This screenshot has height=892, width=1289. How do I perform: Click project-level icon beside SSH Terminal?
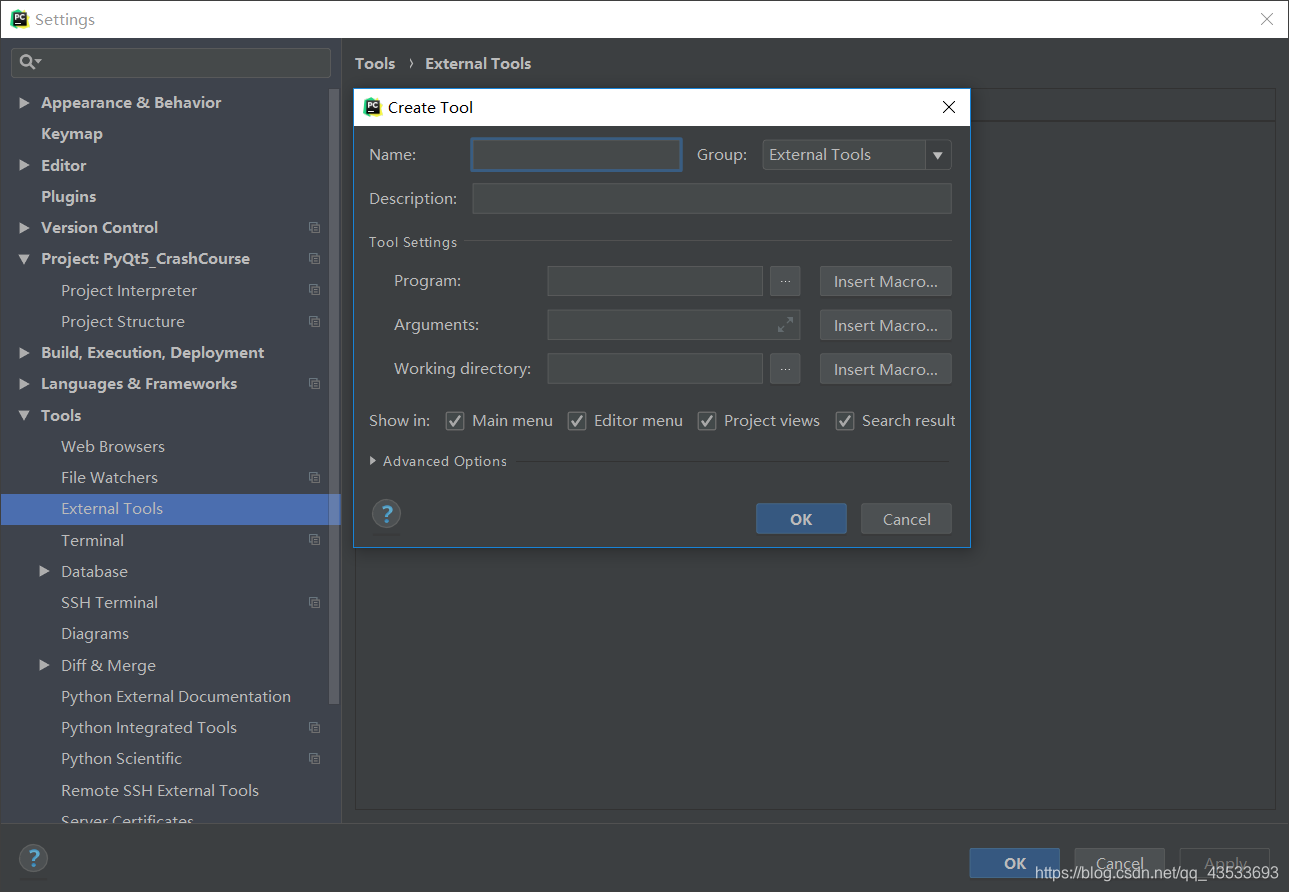pyautogui.click(x=315, y=603)
